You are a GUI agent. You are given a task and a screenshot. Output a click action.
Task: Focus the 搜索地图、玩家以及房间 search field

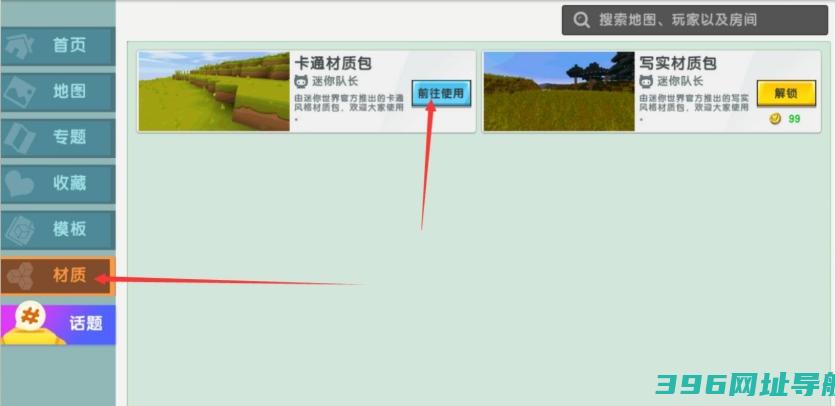tap(694, 20)
